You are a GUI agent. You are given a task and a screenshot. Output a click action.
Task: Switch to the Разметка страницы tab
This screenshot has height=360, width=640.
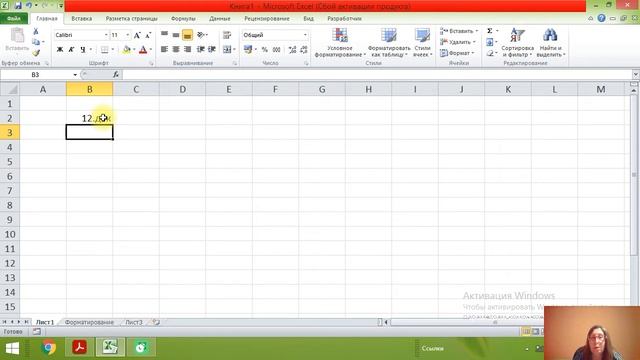click(x=131, y=18)
